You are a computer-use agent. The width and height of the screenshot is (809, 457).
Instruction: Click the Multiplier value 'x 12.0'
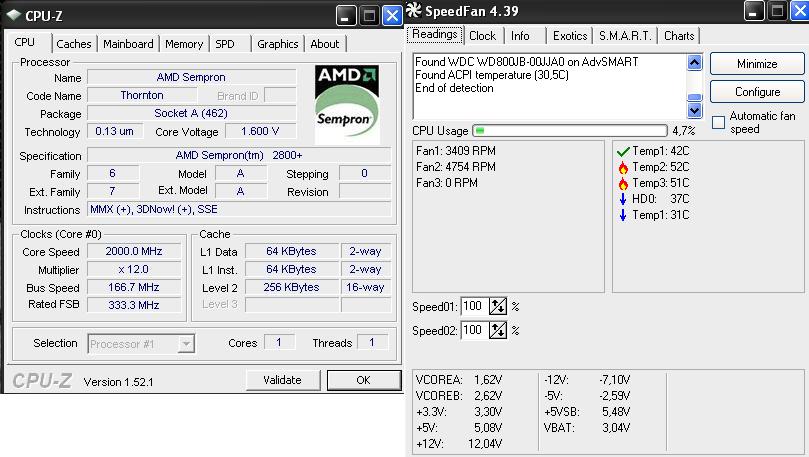tap(134, 269)
